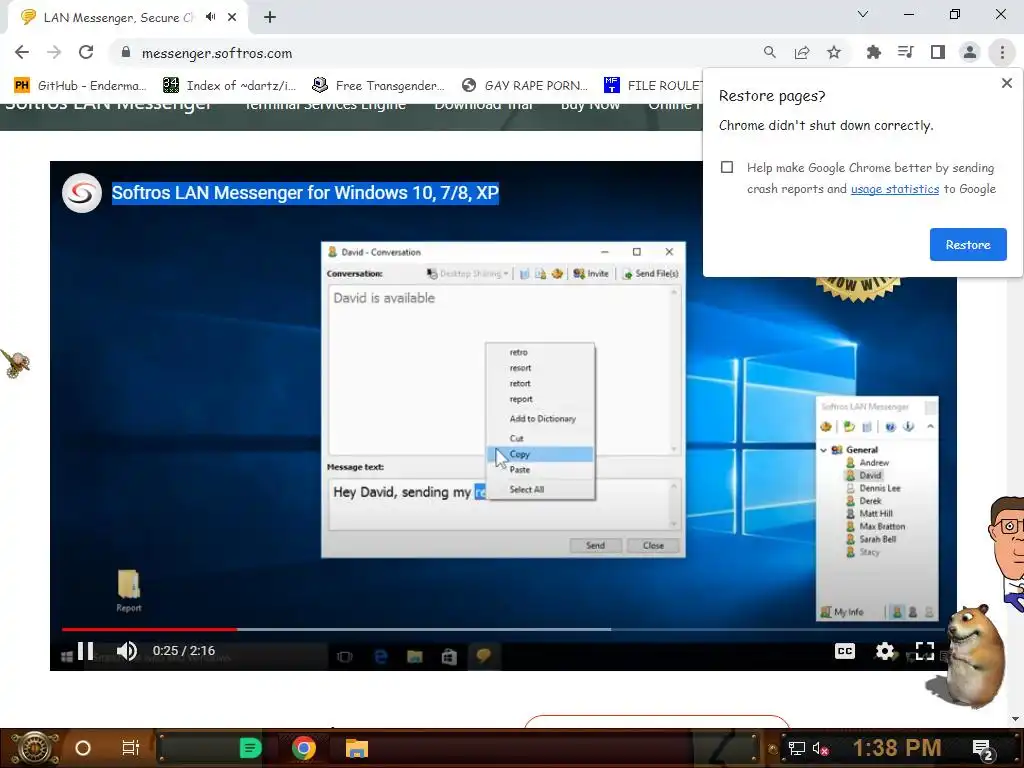Open the GitHub - Enderma bookmark
1024x768 pixels.
tap(80, 86)
